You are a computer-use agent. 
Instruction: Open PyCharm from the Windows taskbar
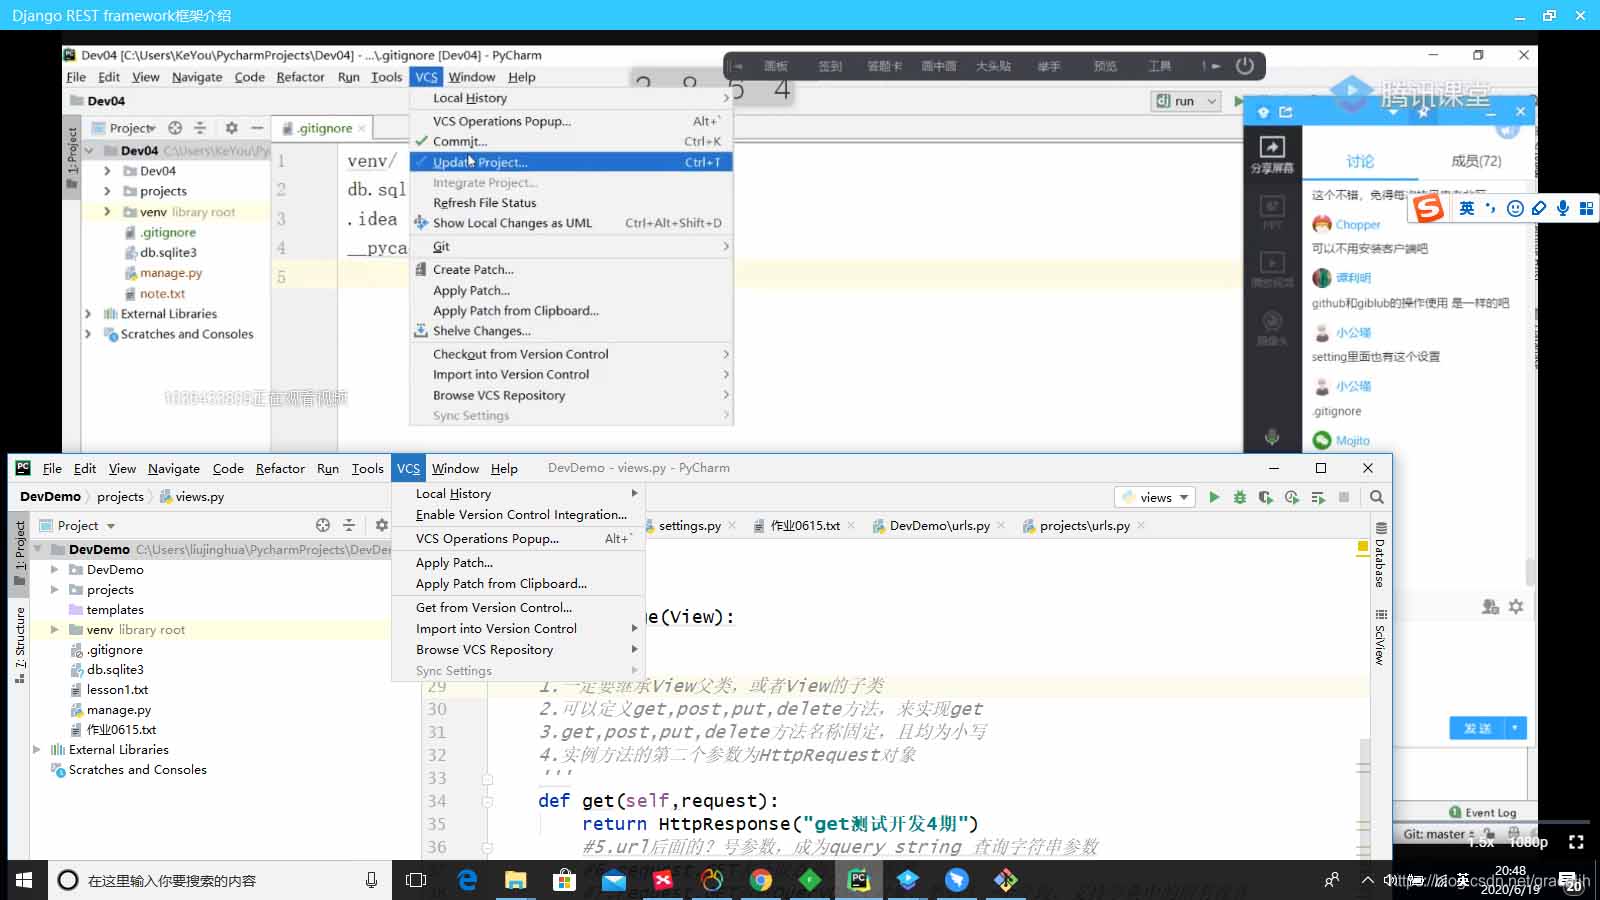point(859,880)
